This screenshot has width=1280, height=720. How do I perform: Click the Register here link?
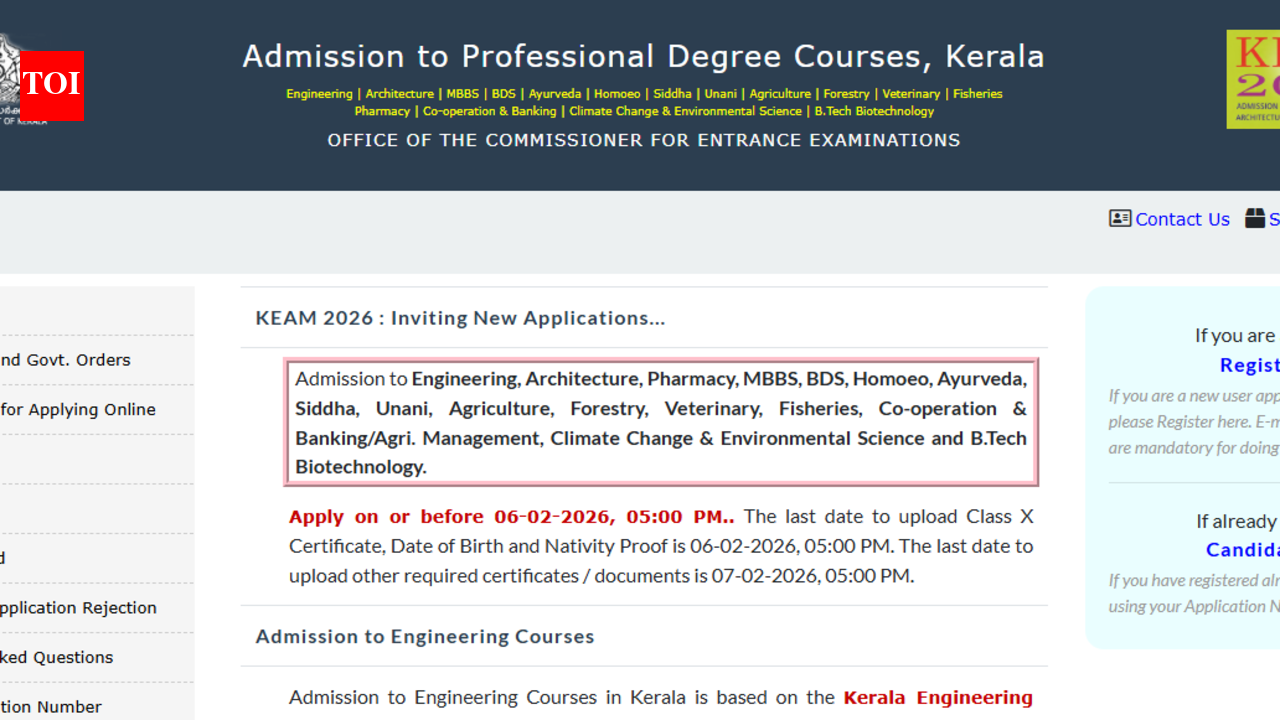(1249, 365)
